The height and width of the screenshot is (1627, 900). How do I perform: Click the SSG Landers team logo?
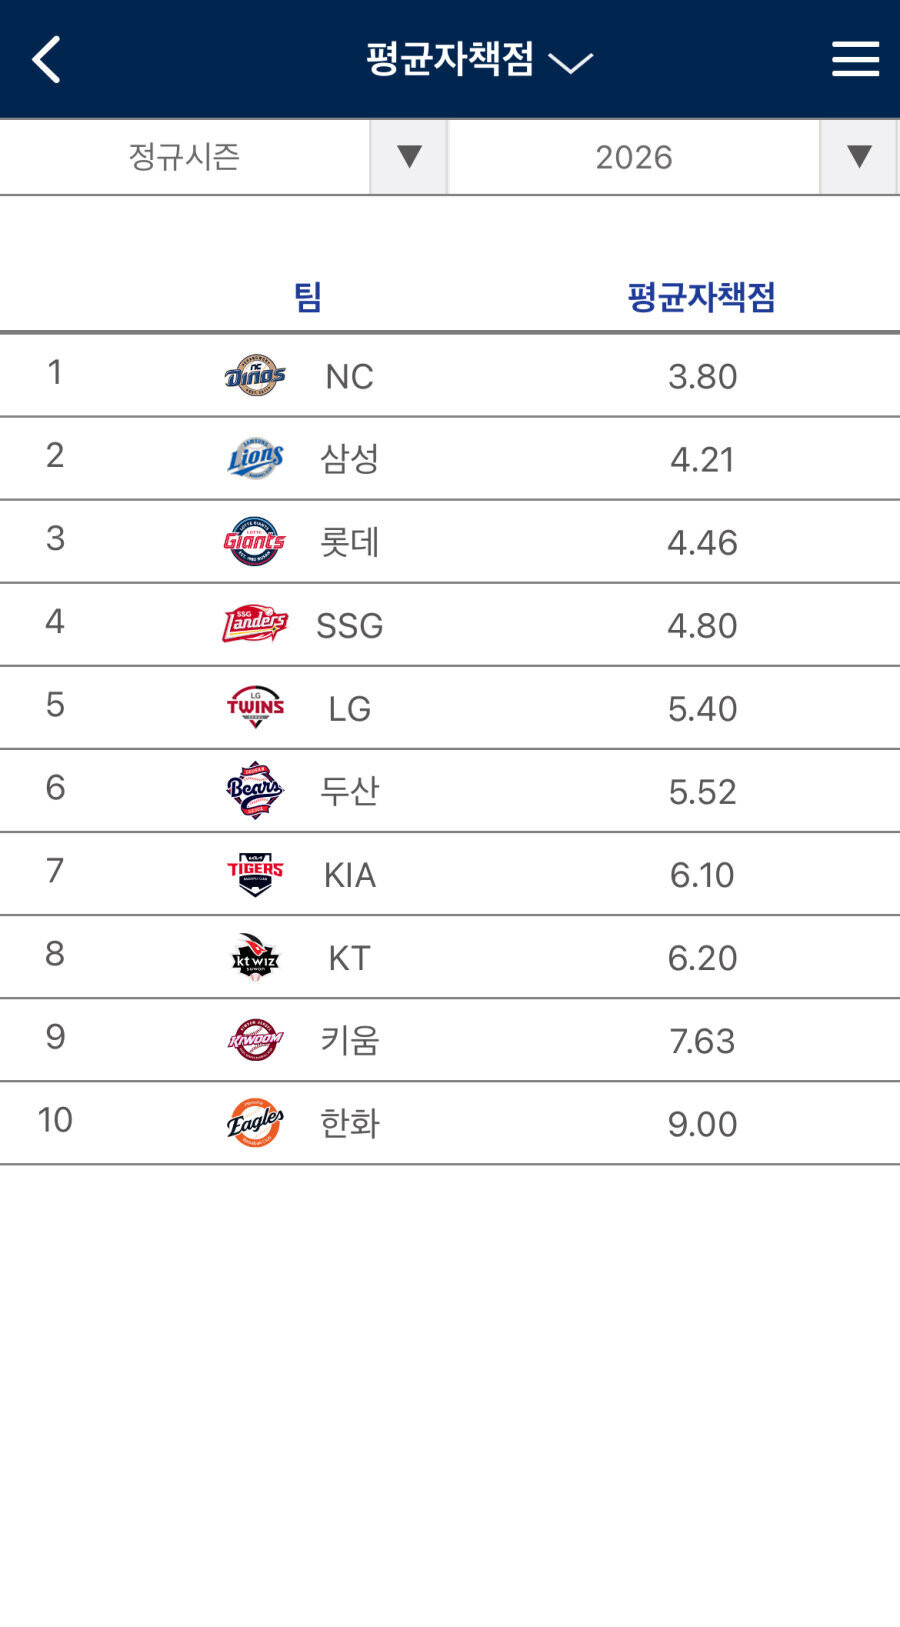255,625
